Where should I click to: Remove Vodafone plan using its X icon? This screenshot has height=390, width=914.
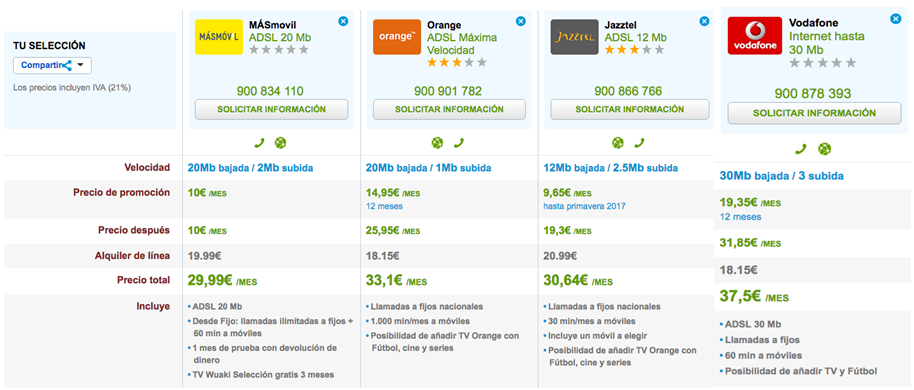tap(895, 19)
